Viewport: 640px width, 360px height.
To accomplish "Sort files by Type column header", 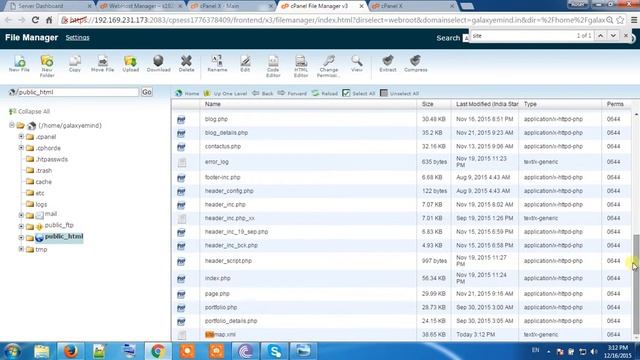I will pyautogui.click(x=530, y=104).
